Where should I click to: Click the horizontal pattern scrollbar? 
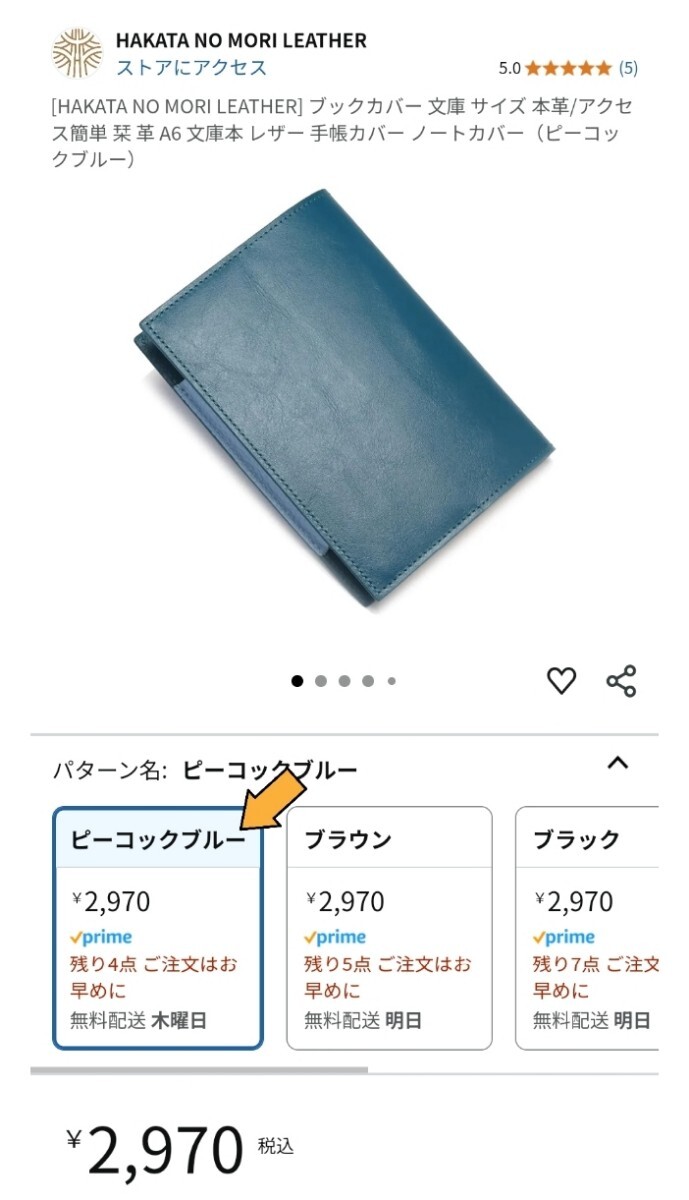[x=199, y=1070]
